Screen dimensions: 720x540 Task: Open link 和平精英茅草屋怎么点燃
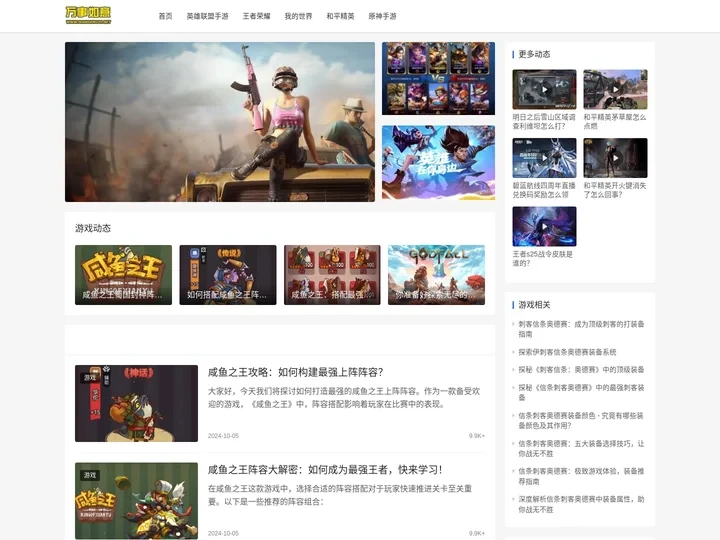pyautogui.click(x=614, y=122)
